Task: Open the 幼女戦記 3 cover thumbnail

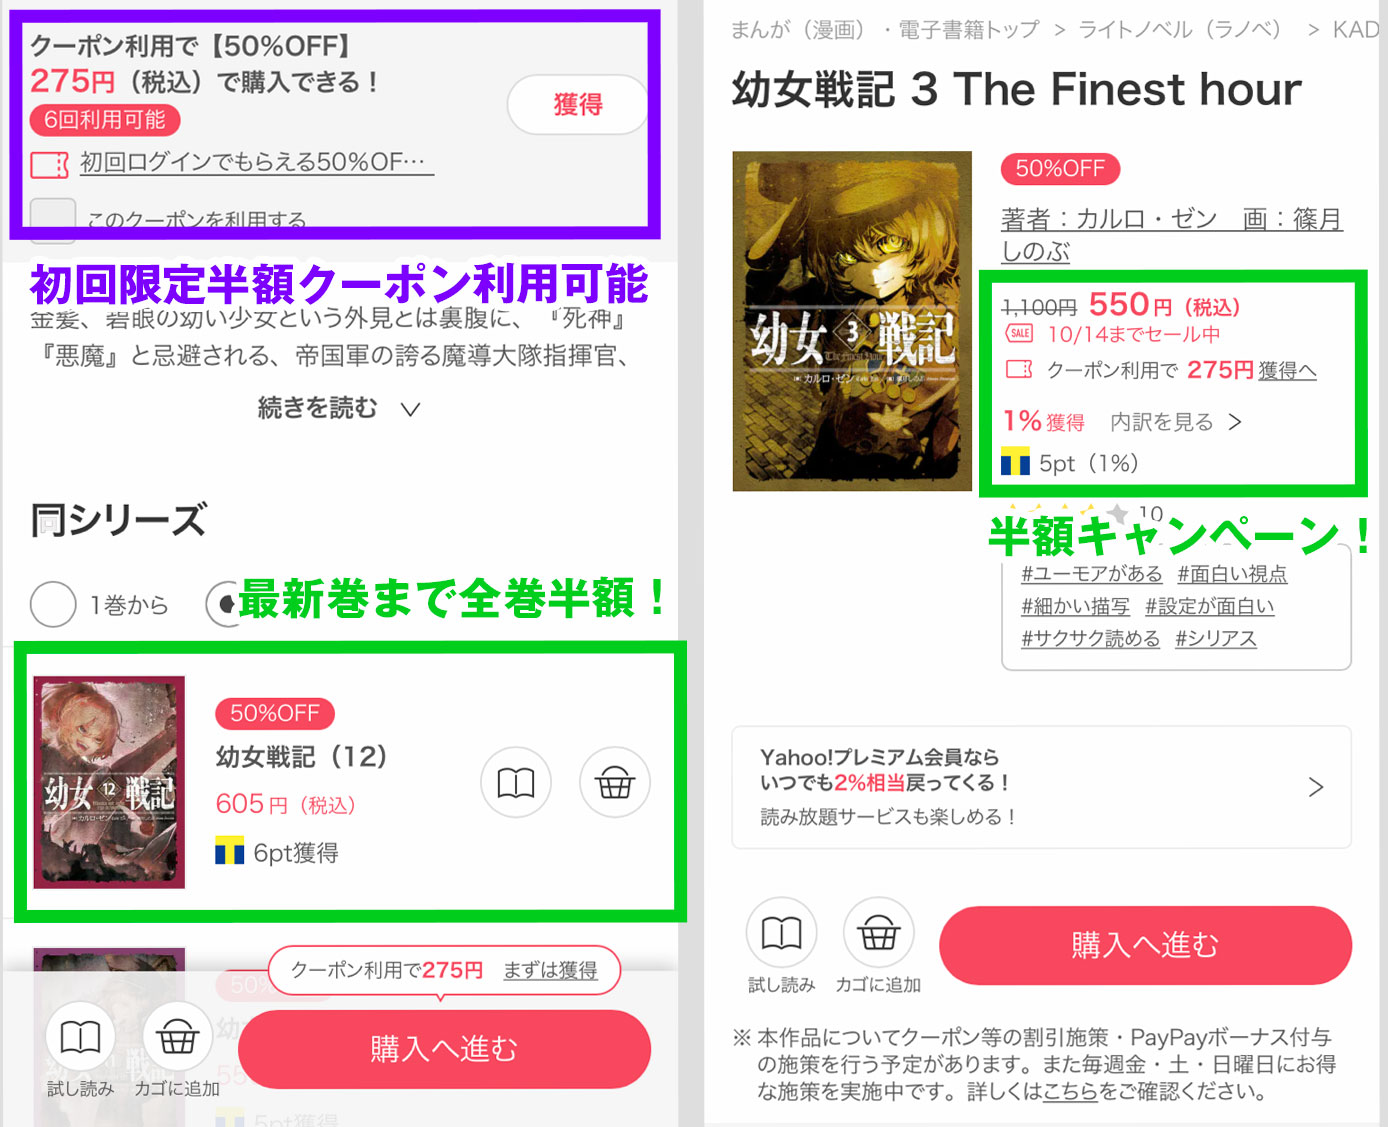Action: click(x=852, y=321)
